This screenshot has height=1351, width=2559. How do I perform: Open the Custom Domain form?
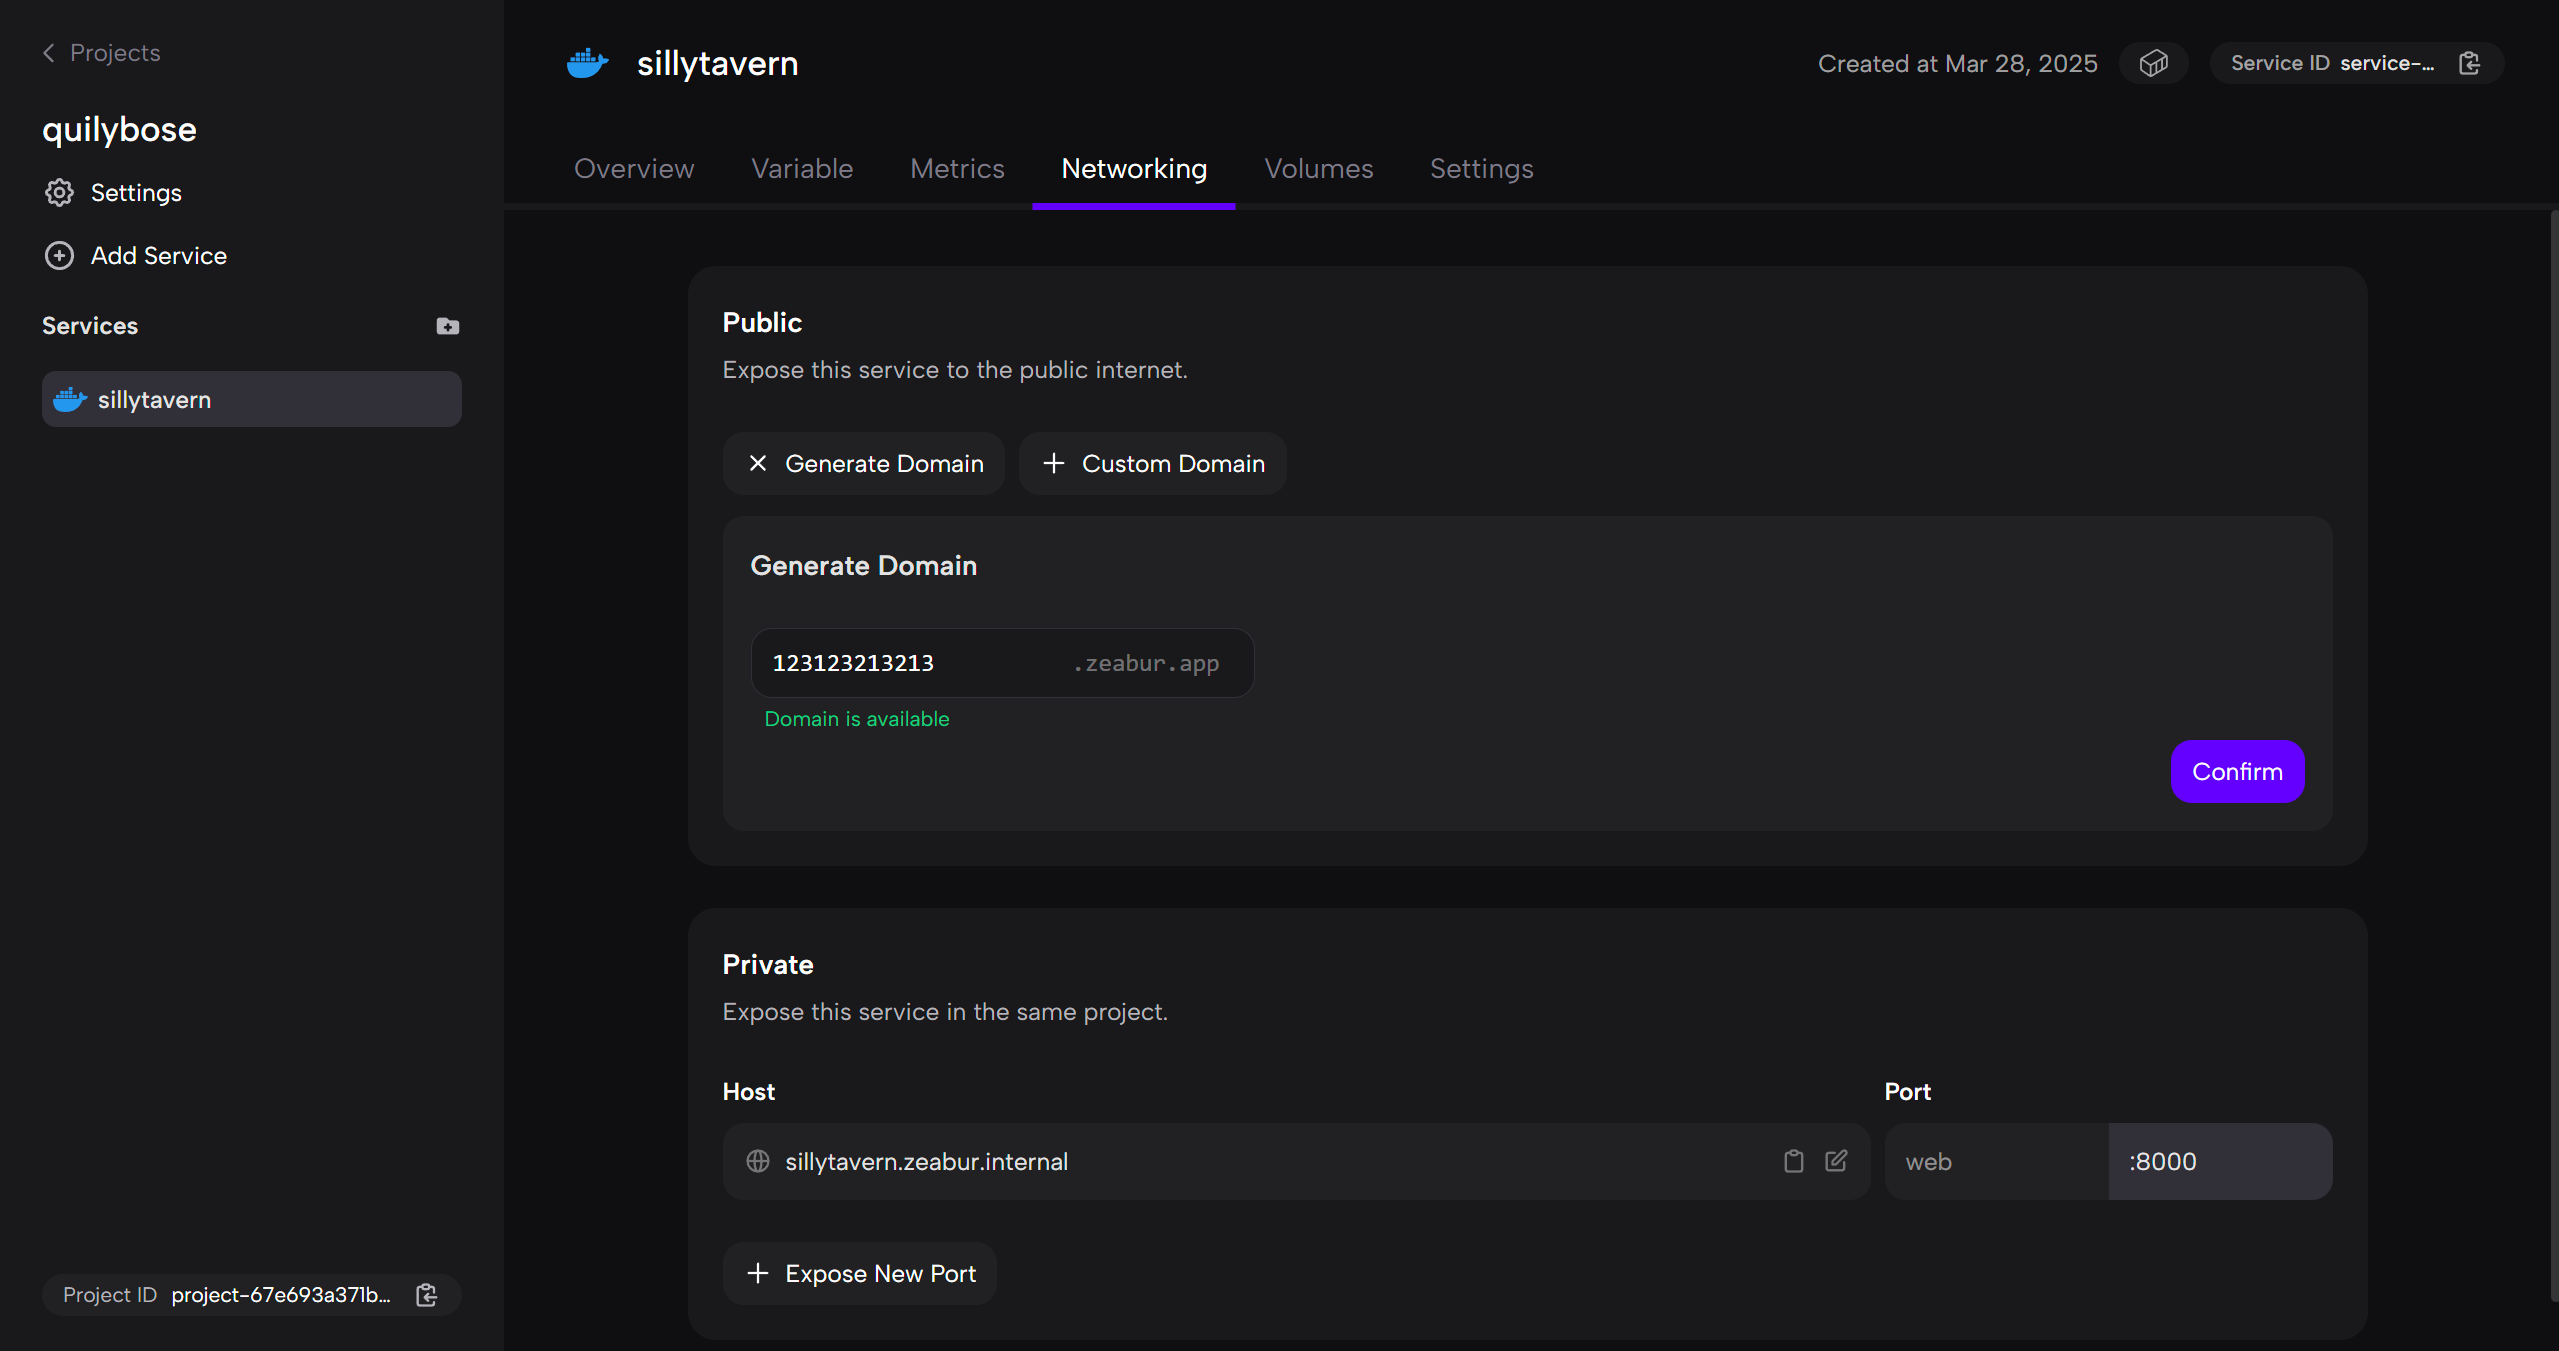[x=1152, y=464]
